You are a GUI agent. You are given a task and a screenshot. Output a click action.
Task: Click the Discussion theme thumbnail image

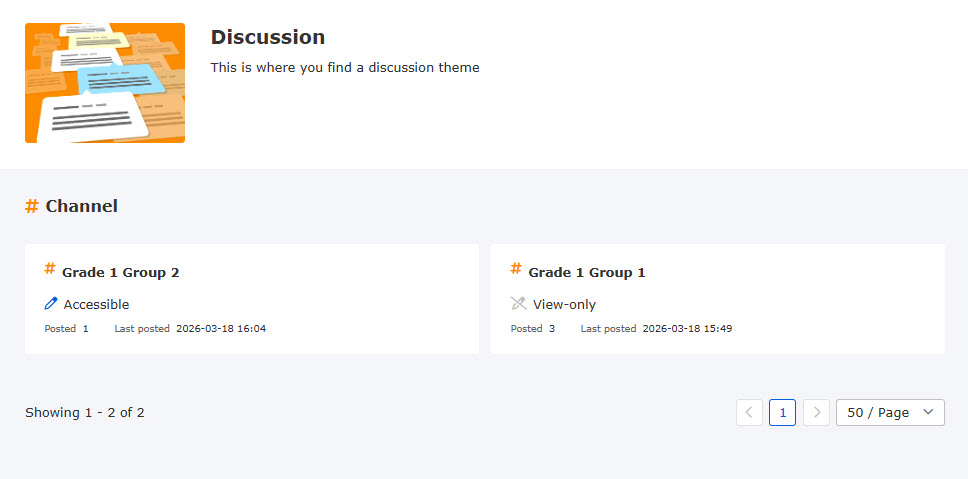(x=105, y=83)
